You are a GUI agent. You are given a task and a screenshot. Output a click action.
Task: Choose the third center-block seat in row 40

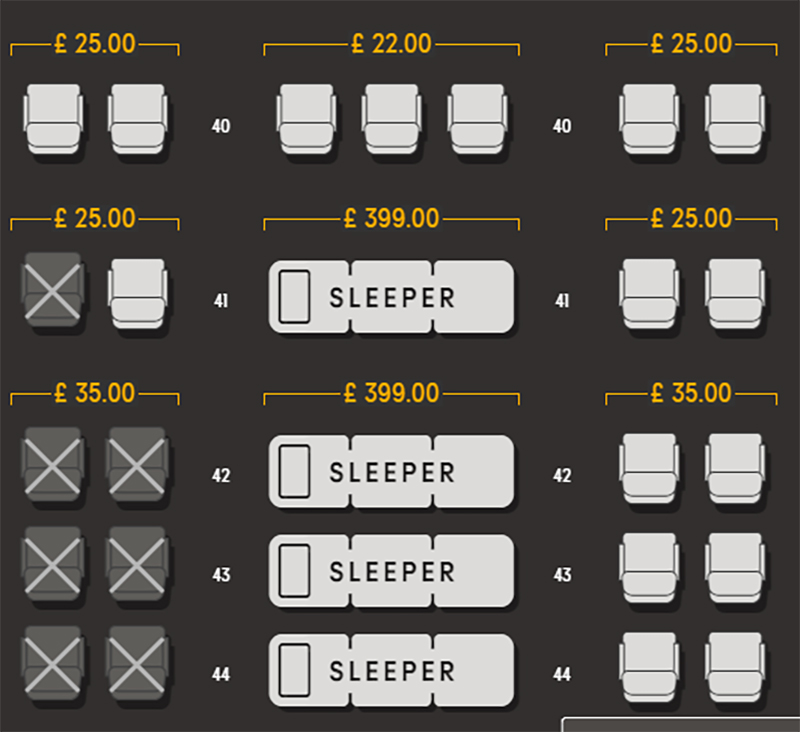[x=478, y=119]
